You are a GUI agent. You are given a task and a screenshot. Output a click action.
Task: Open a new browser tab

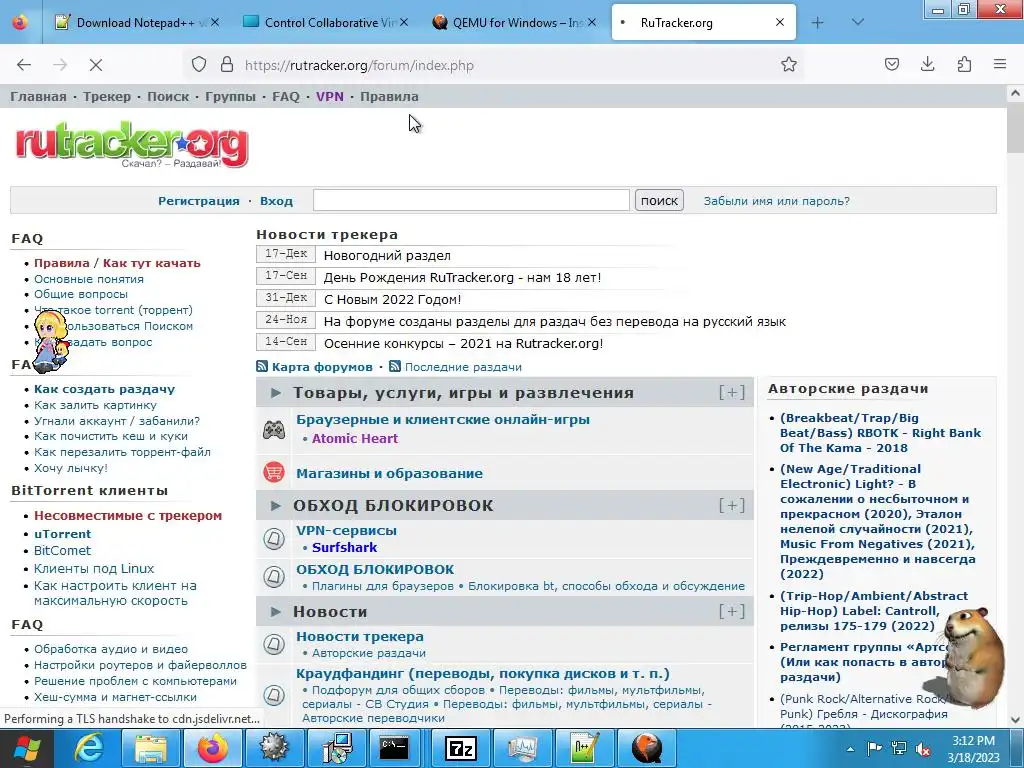tap(818, 23)
